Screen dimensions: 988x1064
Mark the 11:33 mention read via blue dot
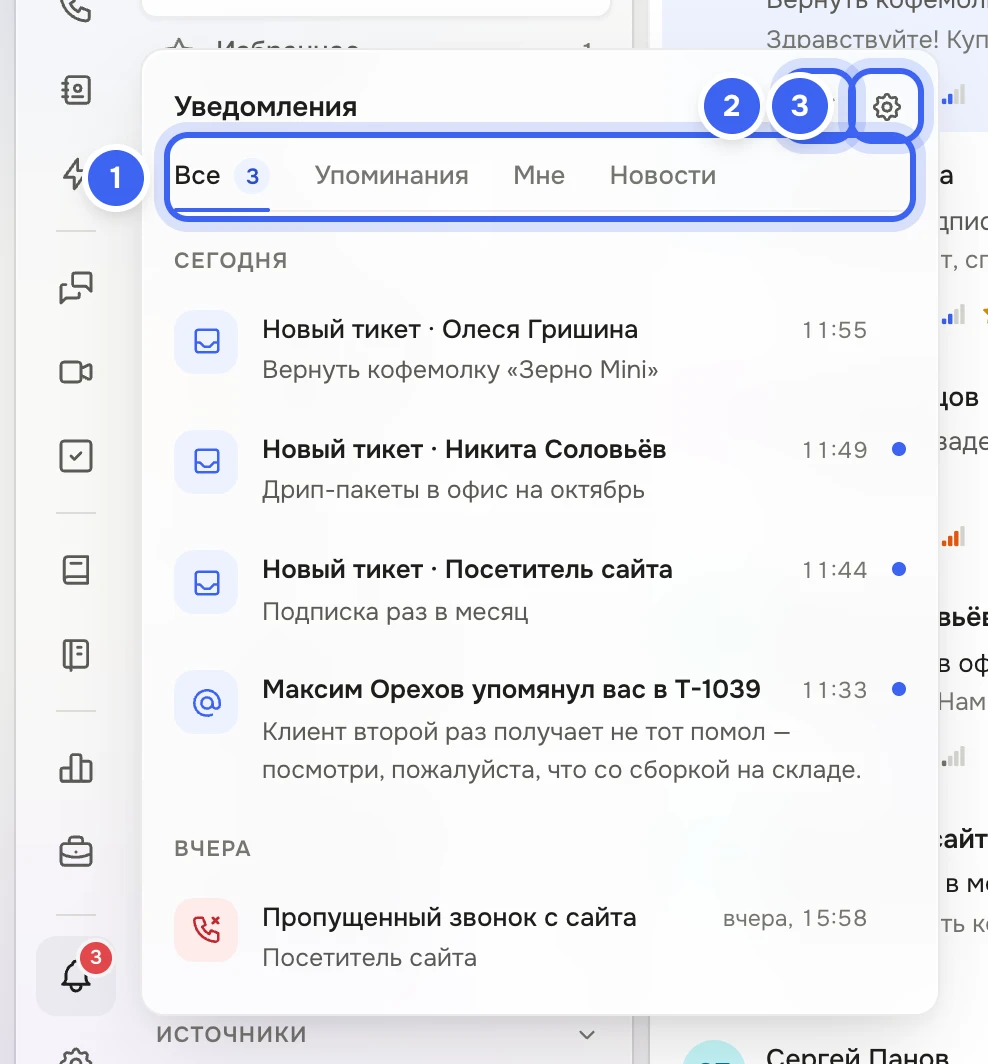(x=899, y=689)
